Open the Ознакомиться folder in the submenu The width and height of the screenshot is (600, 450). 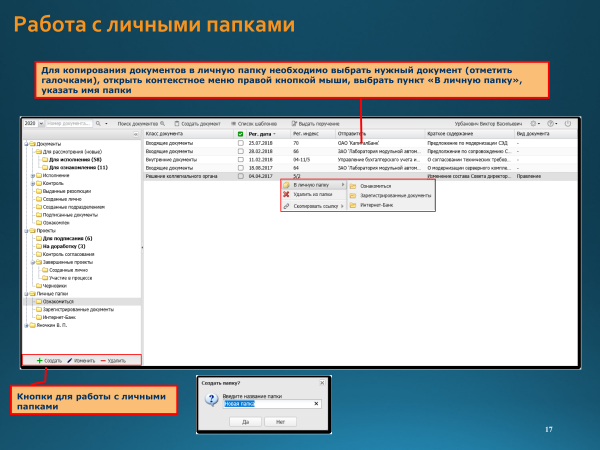[381, 185]
